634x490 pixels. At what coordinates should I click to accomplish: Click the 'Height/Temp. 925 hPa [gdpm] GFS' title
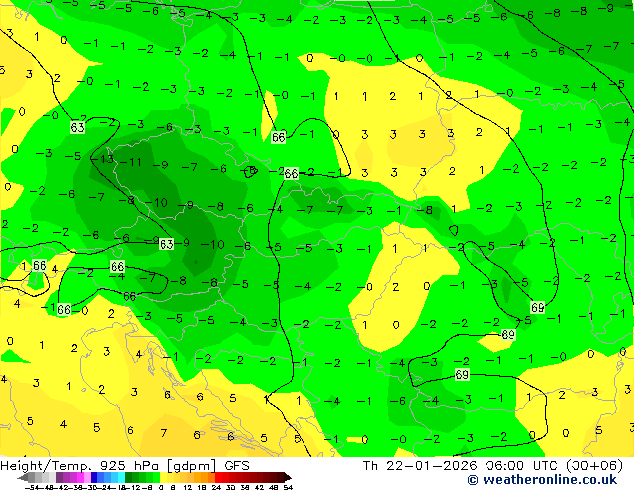click(125, 466)
